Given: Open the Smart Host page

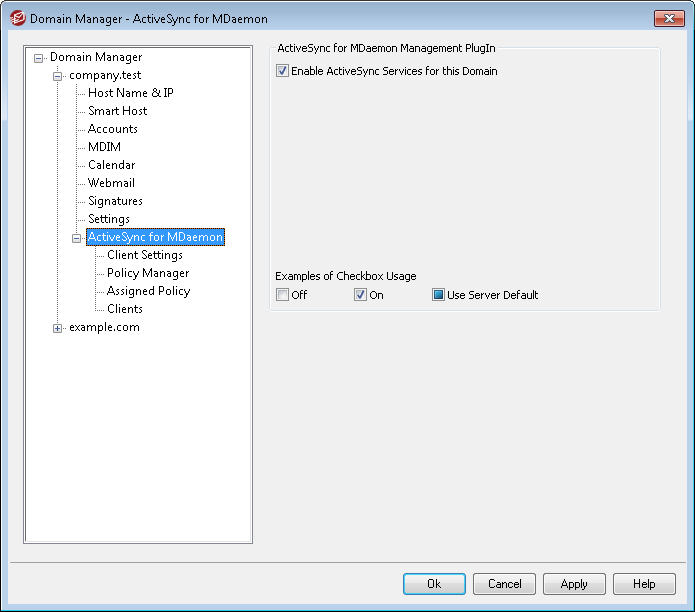Looking at the screenshot, I should coord(117,111).
